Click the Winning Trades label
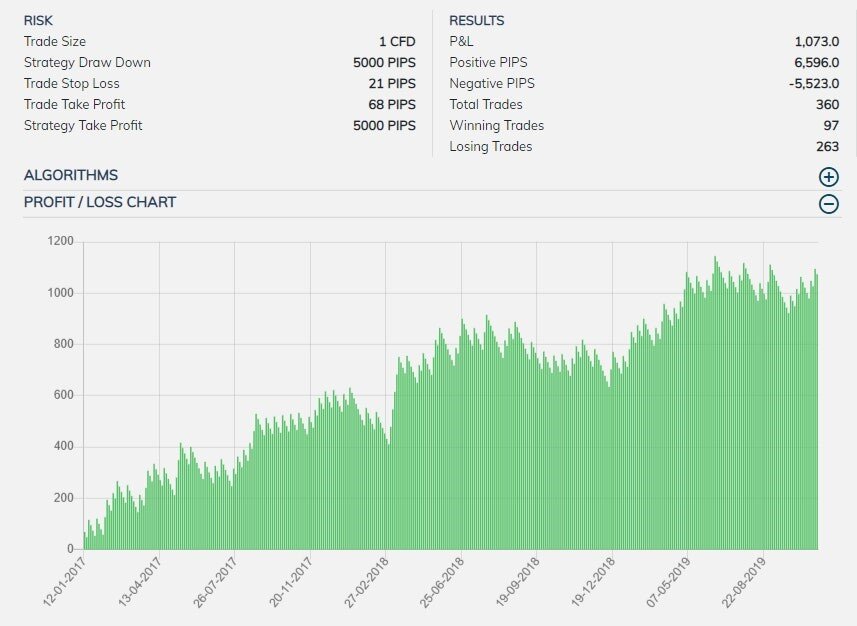857x626 pixels. [497, 125]
